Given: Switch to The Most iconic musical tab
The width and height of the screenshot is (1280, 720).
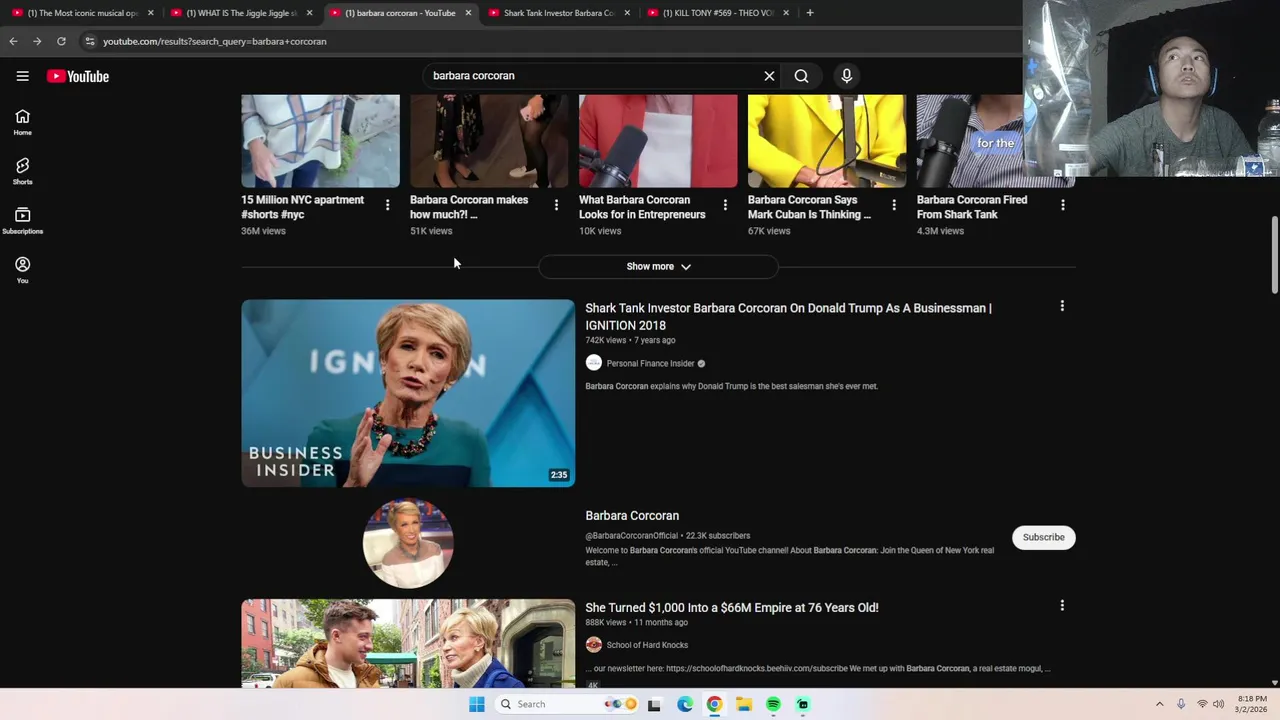Looking at the screenshot, I should 83,13.
